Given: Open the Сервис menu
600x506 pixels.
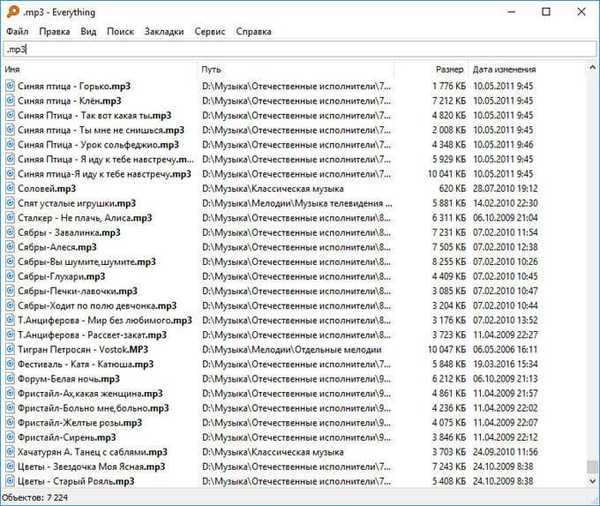Looking at the screenshot, I should pyautogui.click(x=210, y=31).
